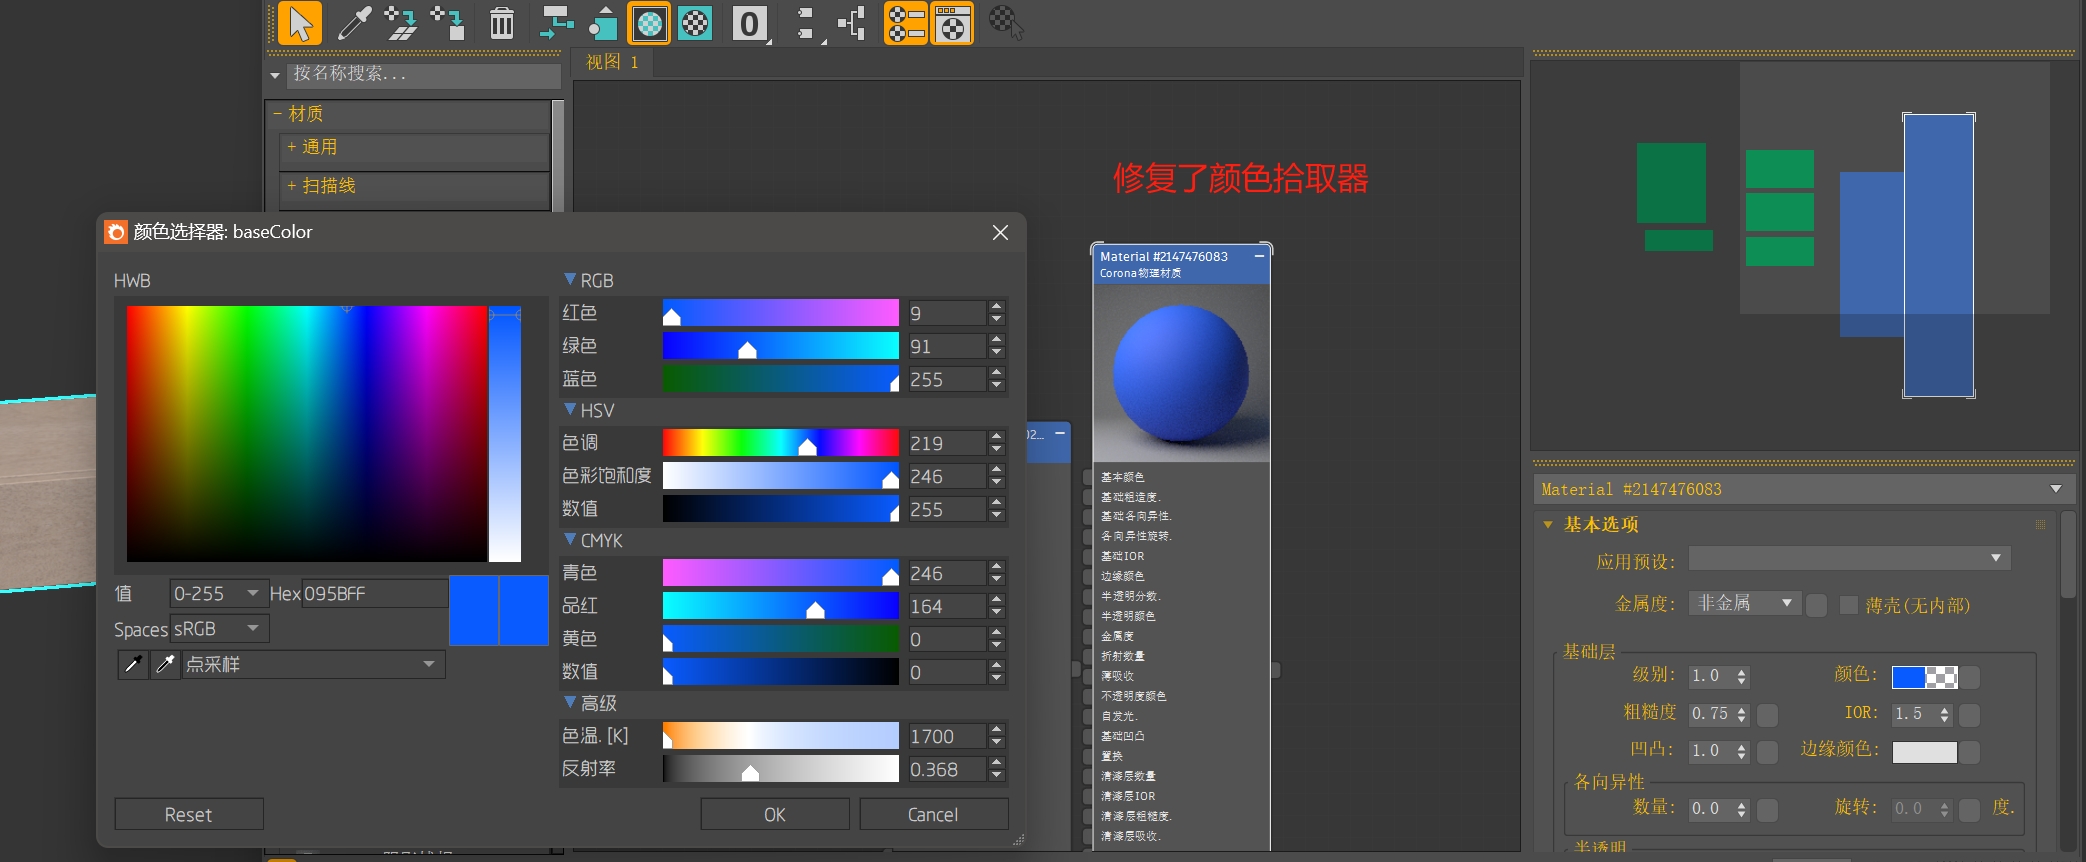Close the color selector dialog

point(1000,232)
